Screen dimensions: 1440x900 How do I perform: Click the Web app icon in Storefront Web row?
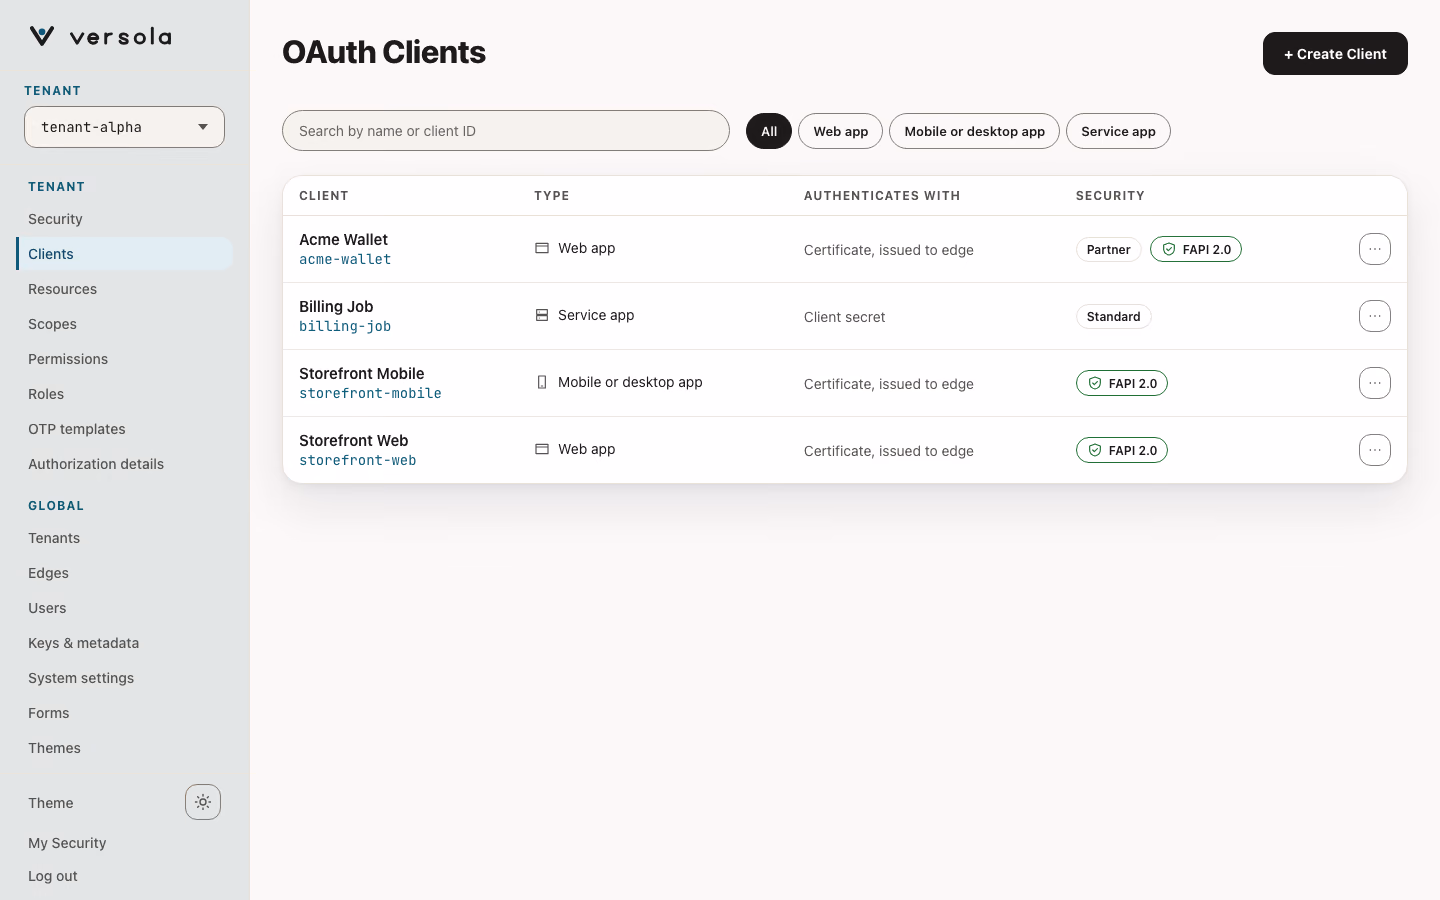[x=542, y=449]
